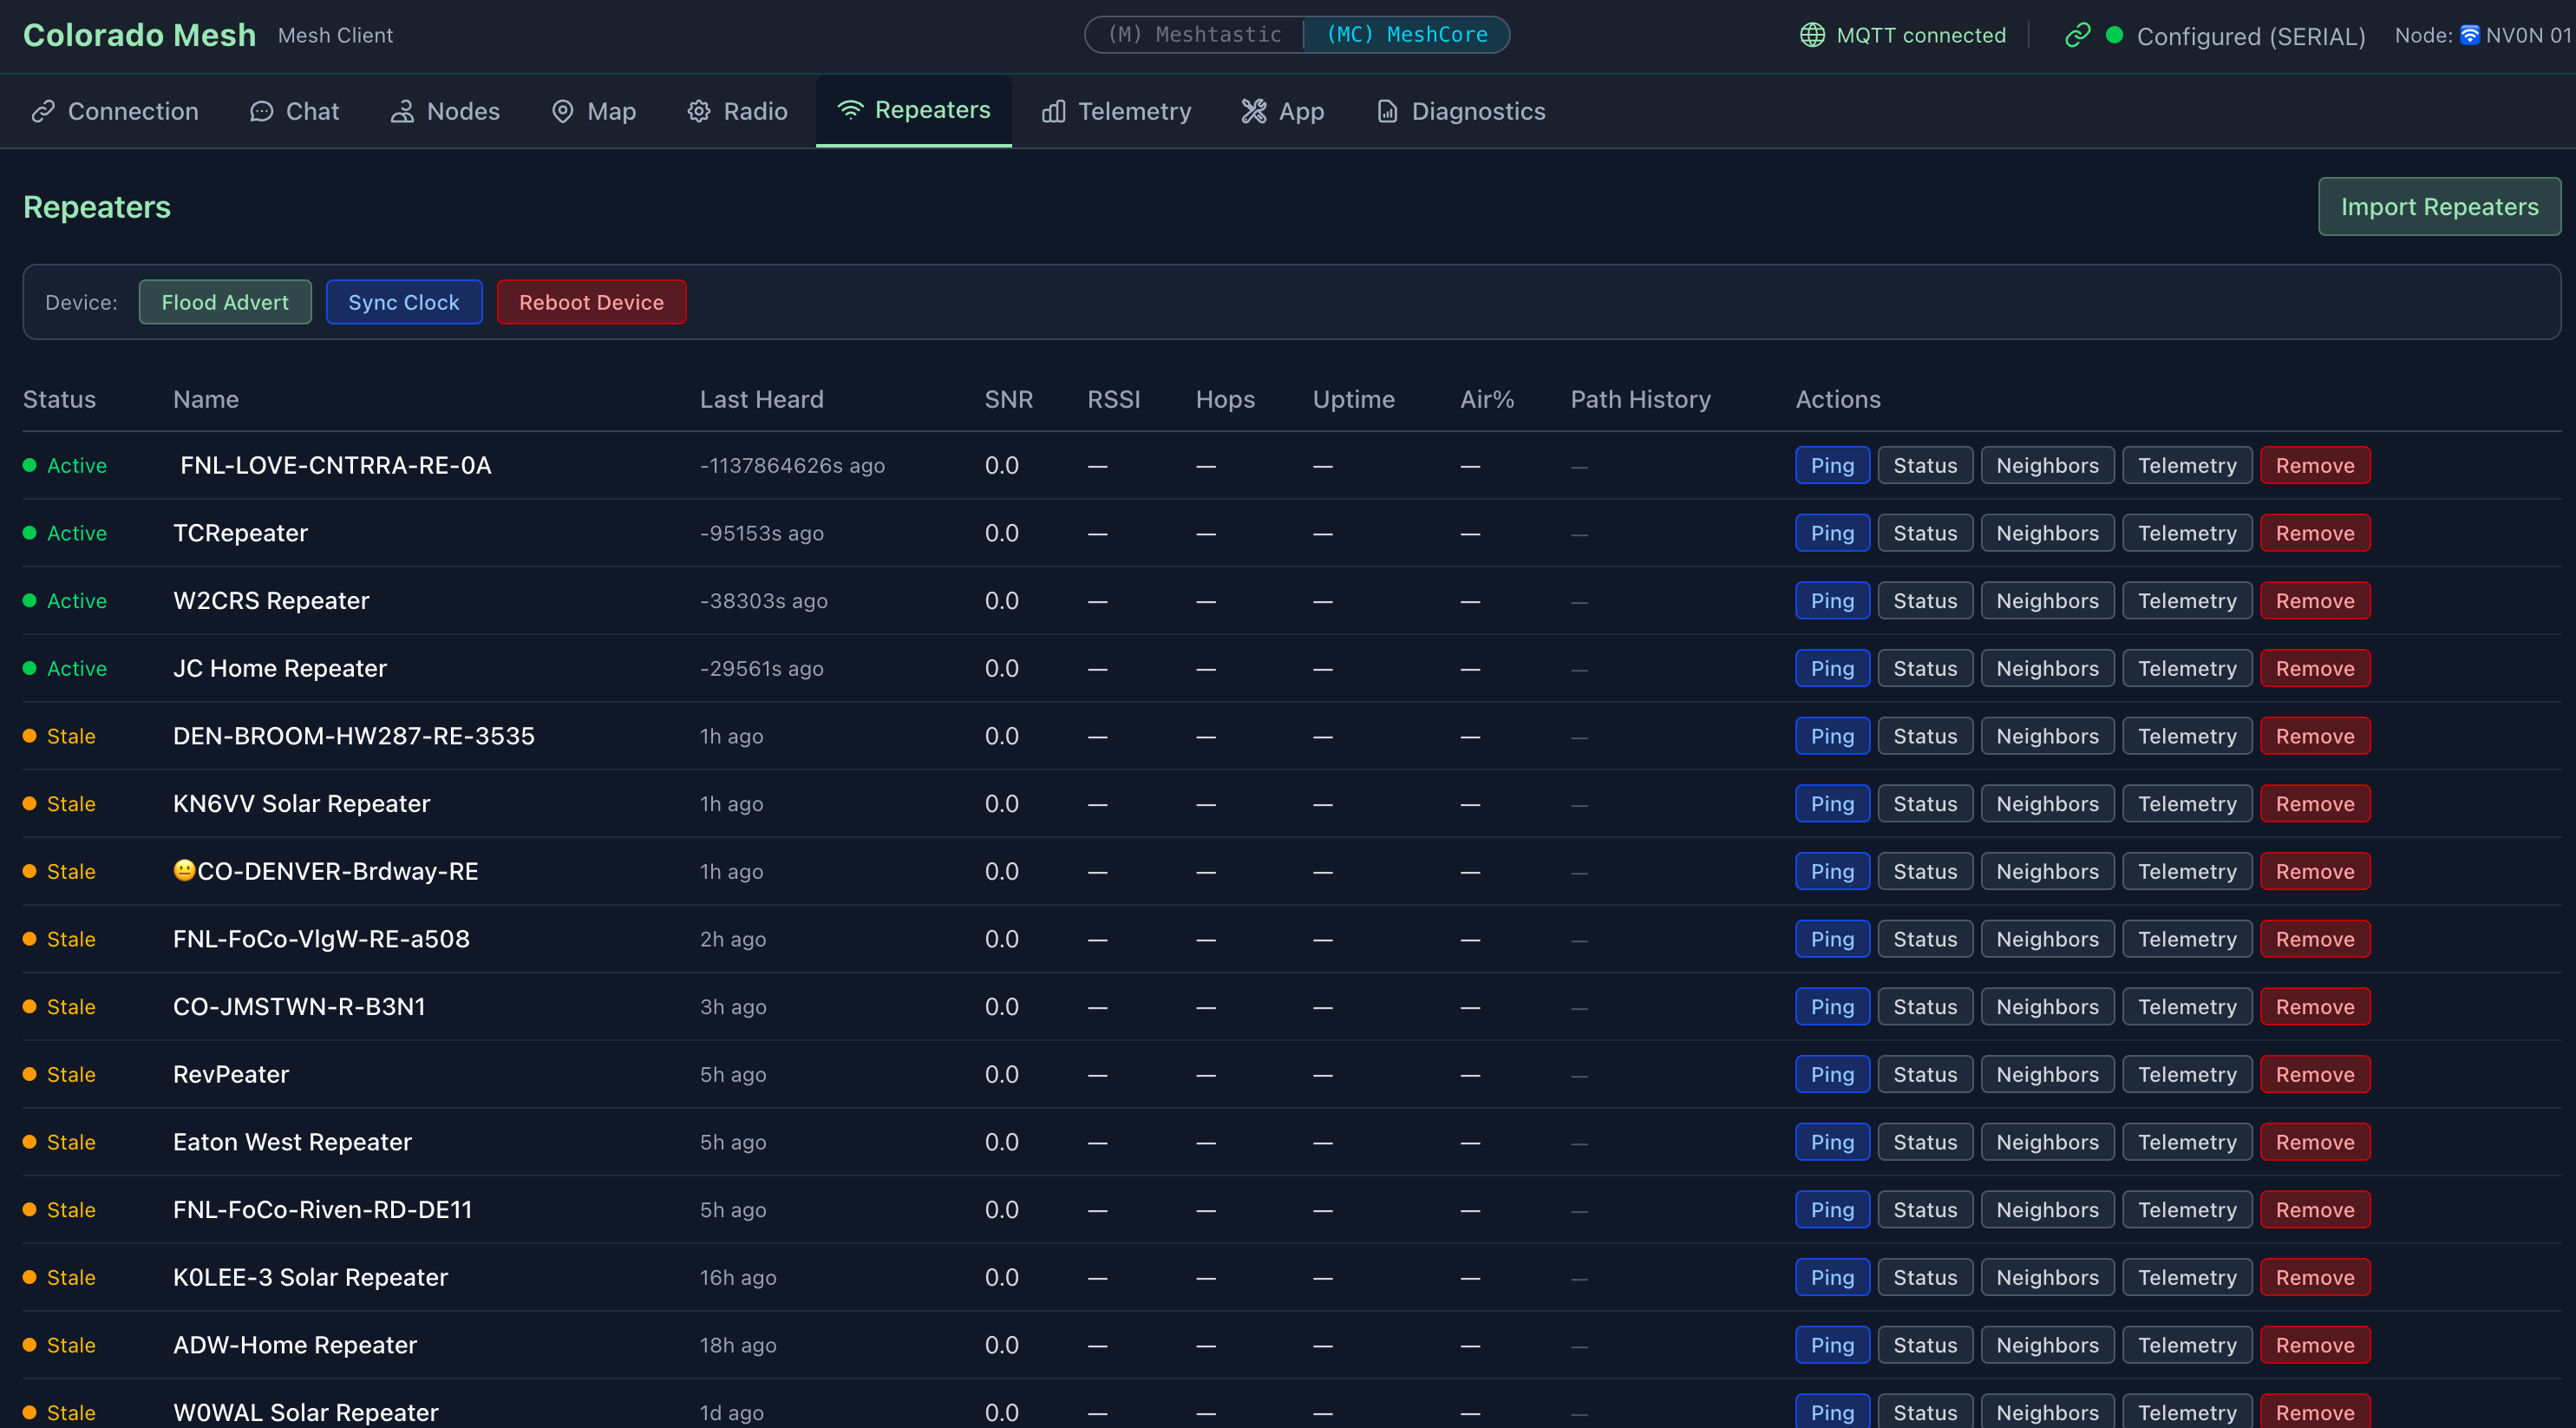Remove the RevPeater repeater
Screen dimensions: 2576x1428
tap(2314, 1074)
